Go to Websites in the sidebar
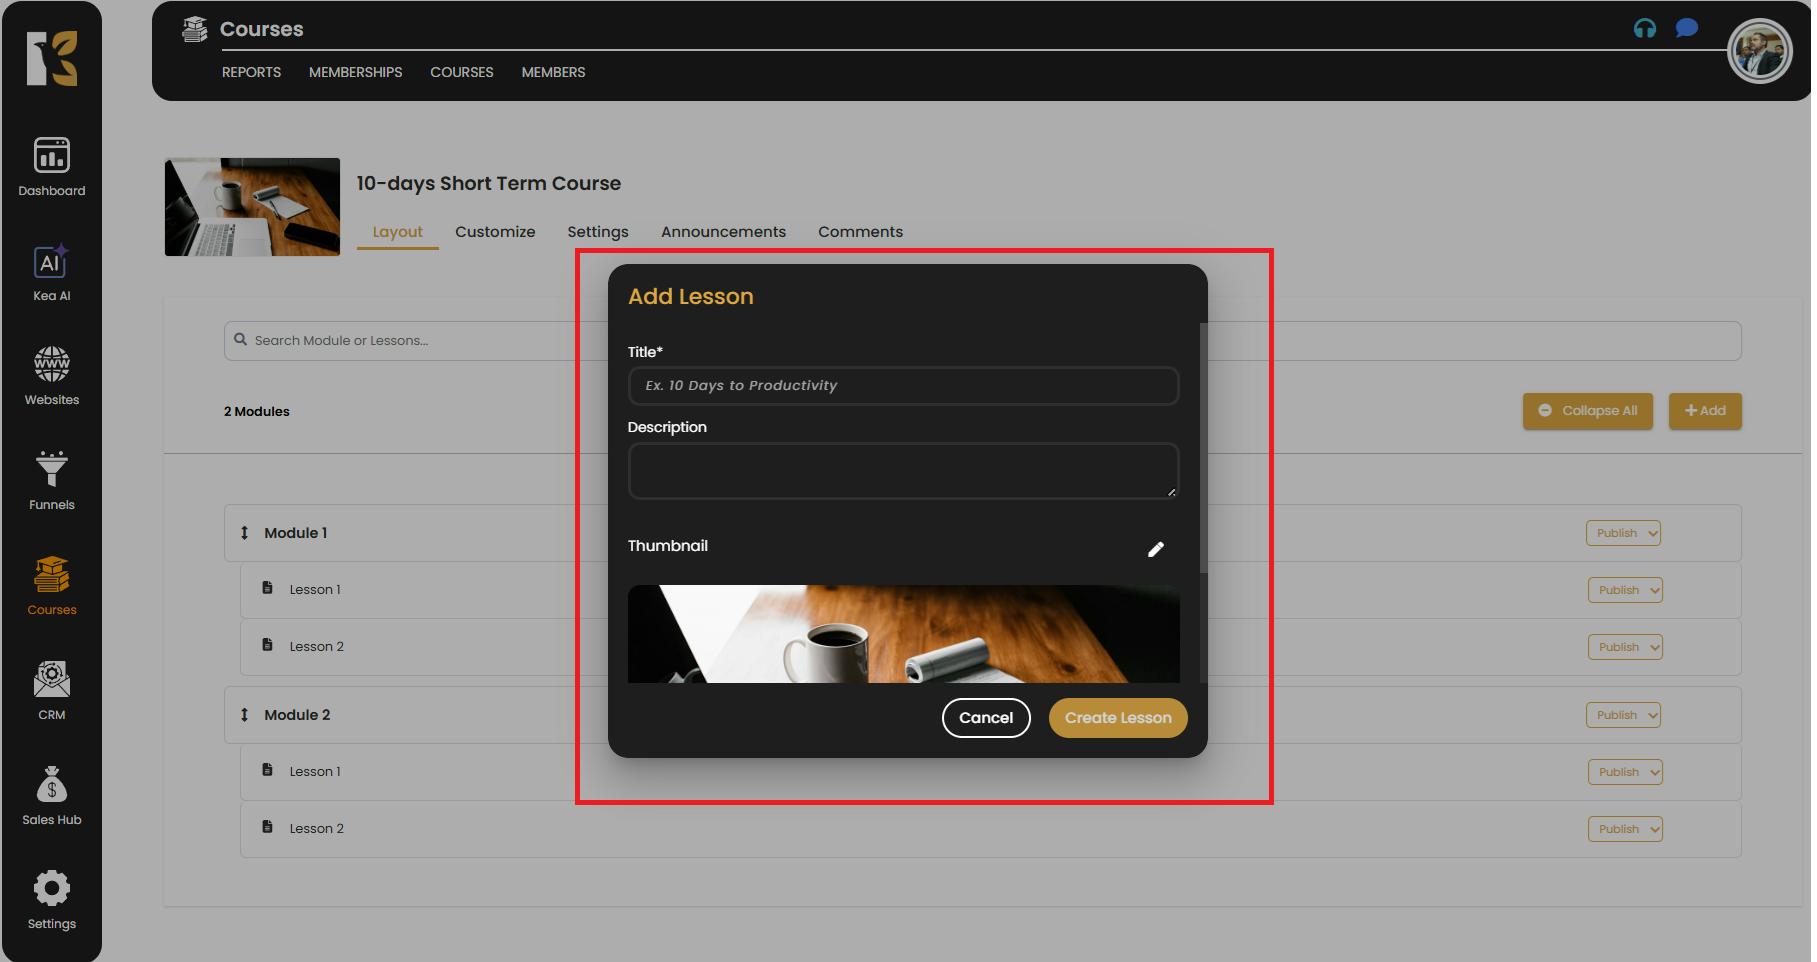Viewport: 1817px width, 962px height. tap(52, 376)
